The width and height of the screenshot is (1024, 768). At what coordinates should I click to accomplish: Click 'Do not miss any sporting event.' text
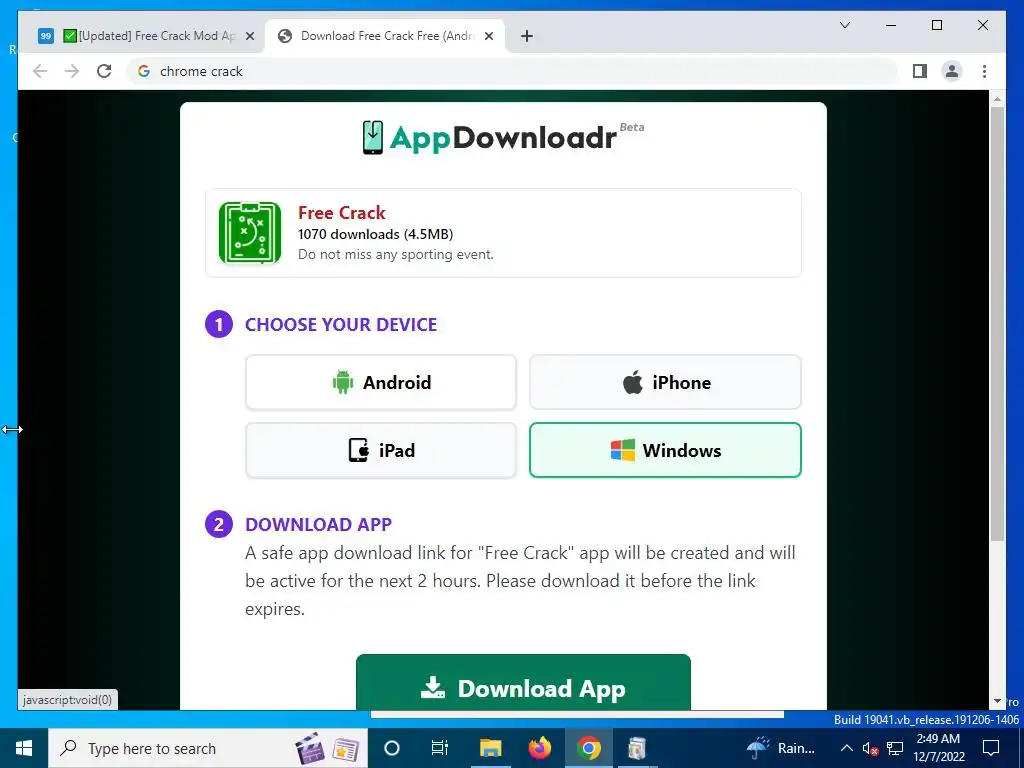[x=396, y=255]
